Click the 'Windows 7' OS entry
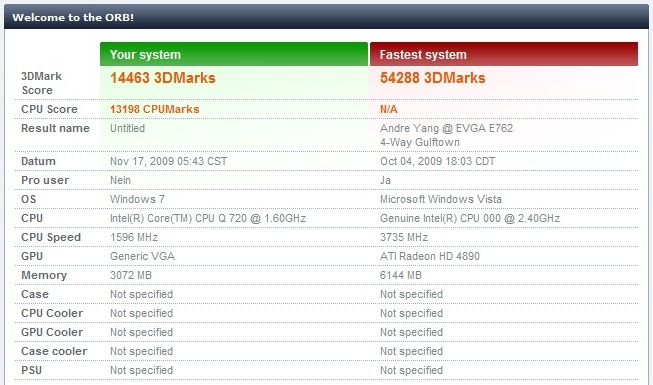Screen dimensions: 653x385 [137, 199]
